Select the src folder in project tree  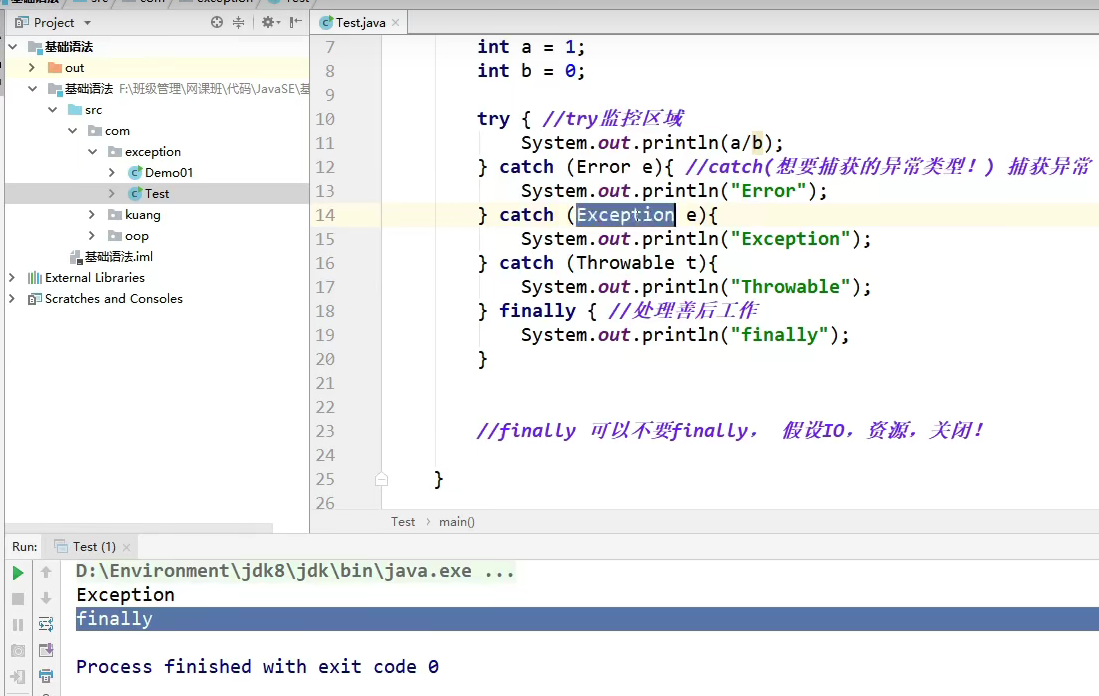(93, 110)
